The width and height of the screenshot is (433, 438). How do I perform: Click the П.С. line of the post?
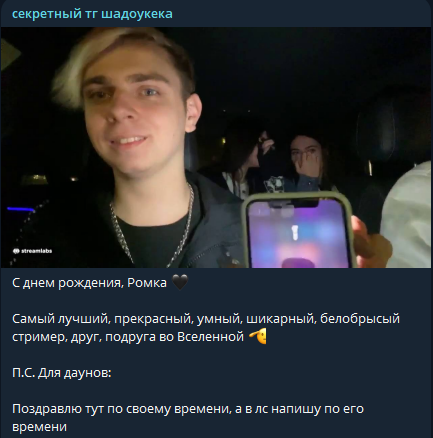coord(62,373)
